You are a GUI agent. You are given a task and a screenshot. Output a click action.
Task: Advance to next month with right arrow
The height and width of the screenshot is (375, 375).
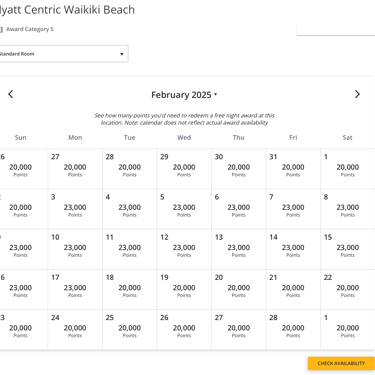point(357,94)
